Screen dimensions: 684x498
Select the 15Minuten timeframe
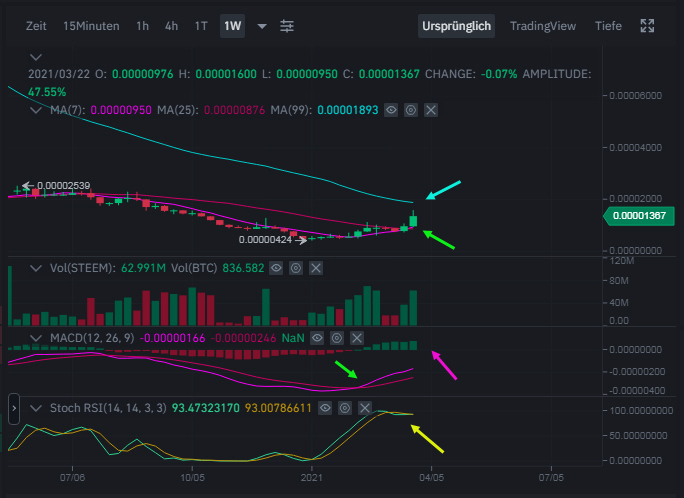[91, 25]
